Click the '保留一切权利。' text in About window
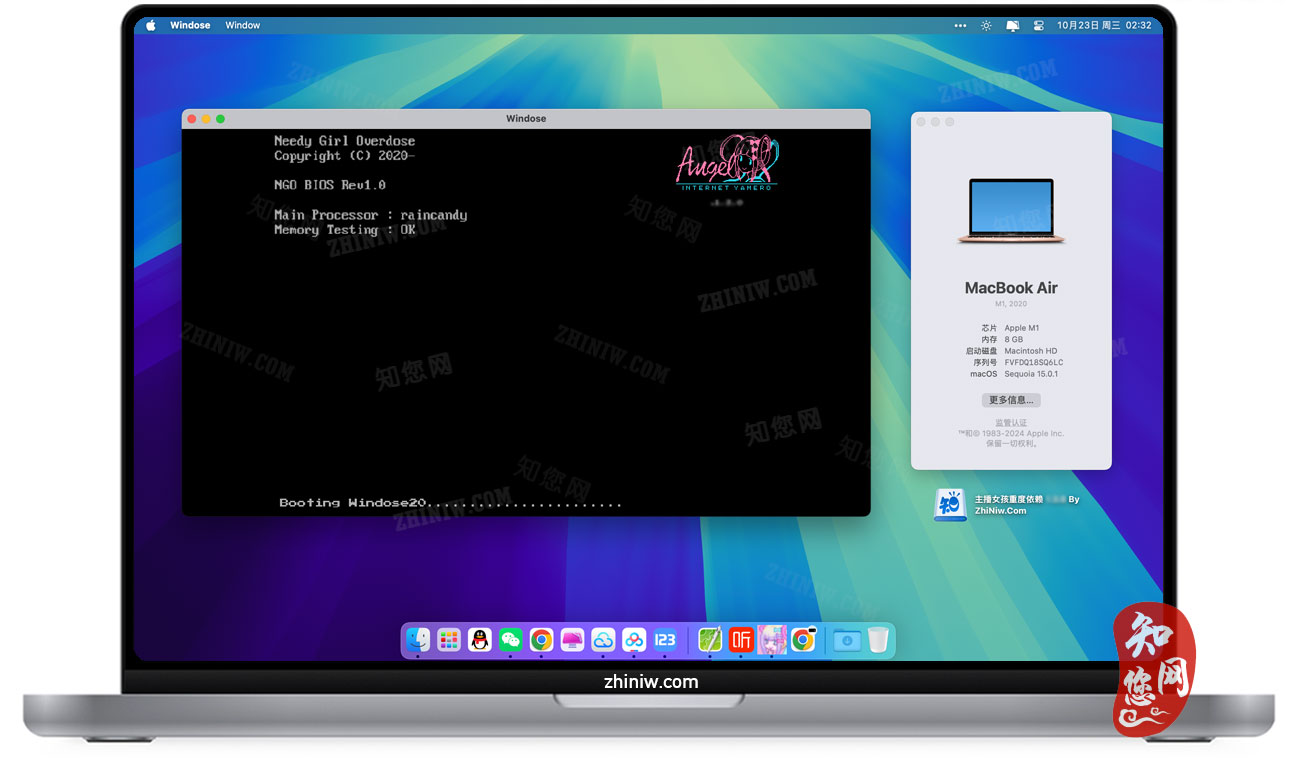 point(1011,443)
